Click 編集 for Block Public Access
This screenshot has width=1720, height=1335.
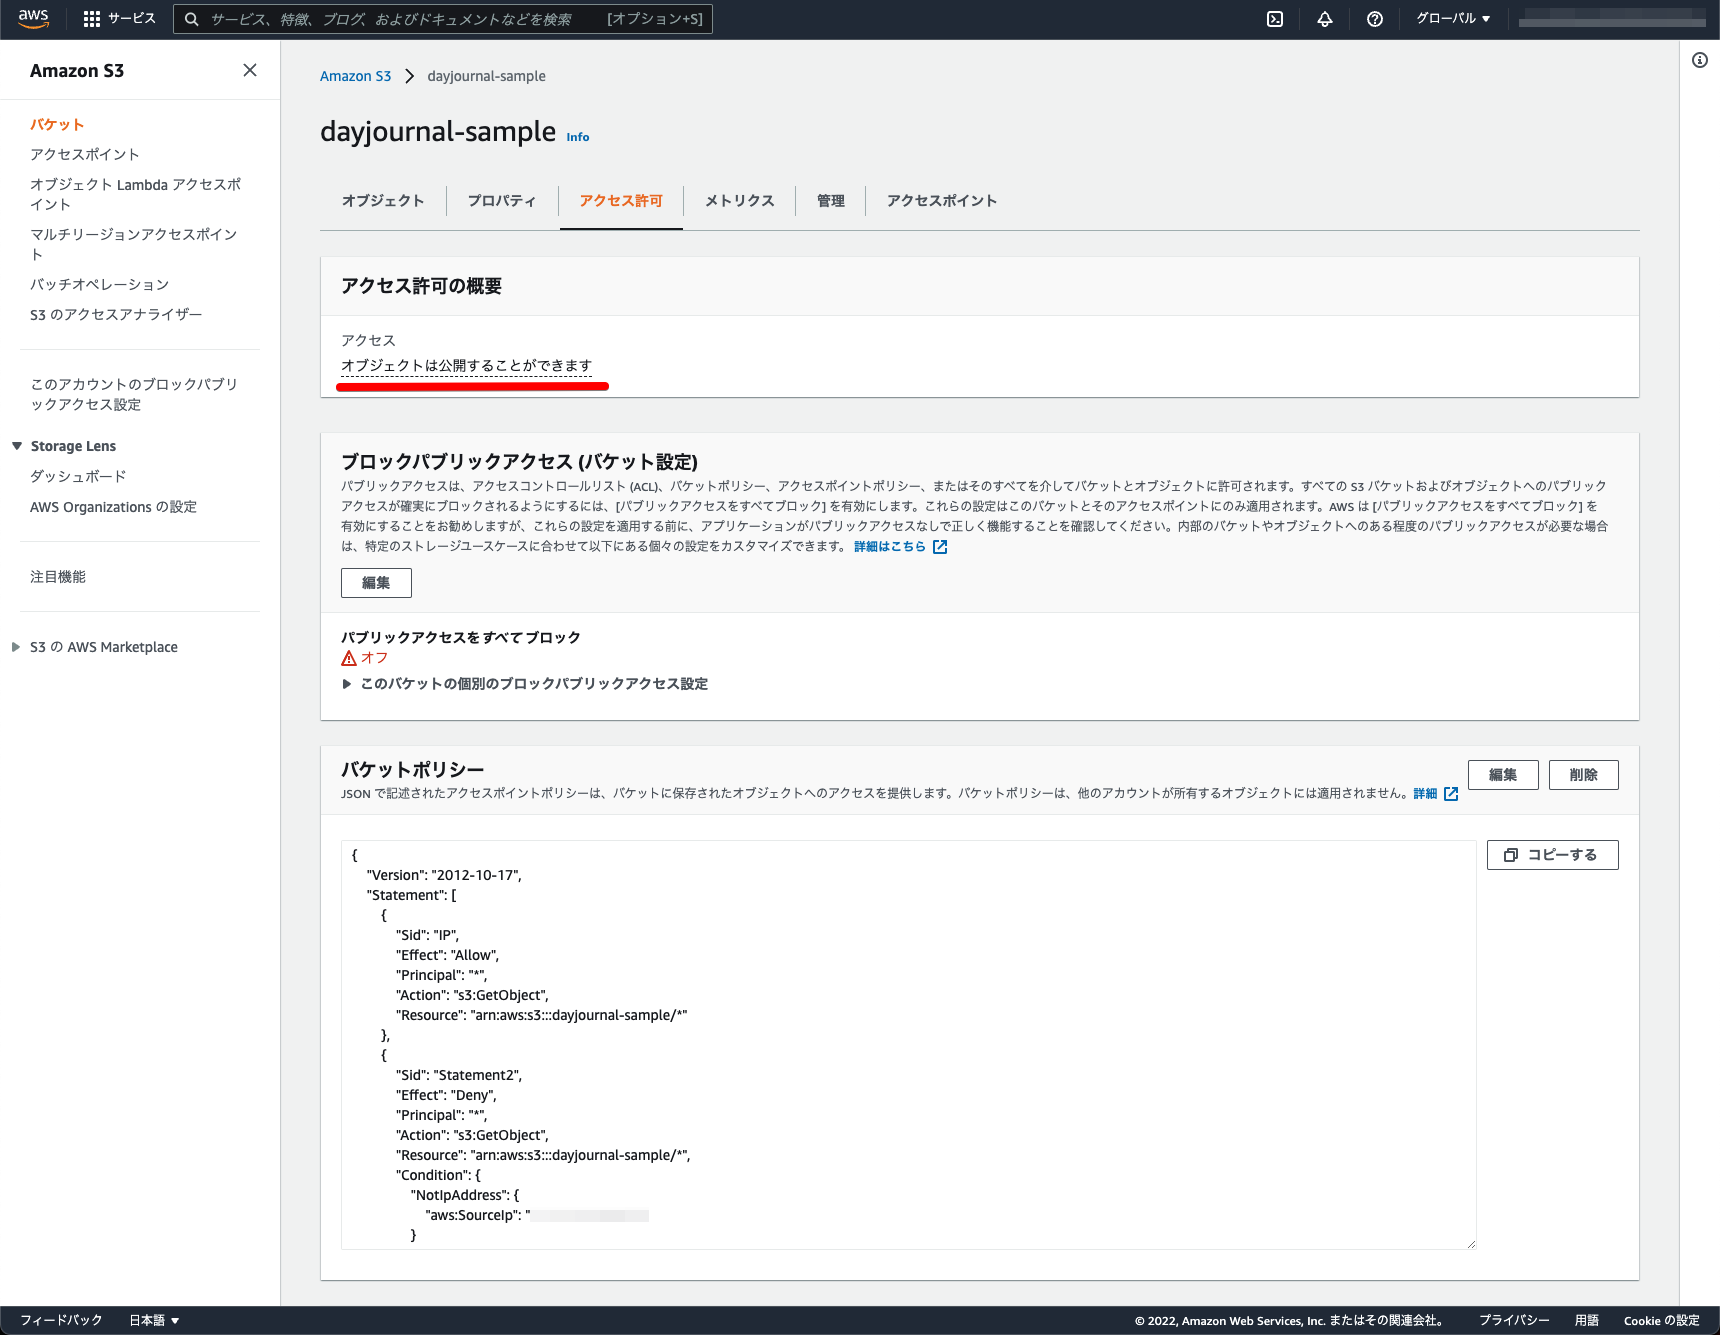(376, 583)
